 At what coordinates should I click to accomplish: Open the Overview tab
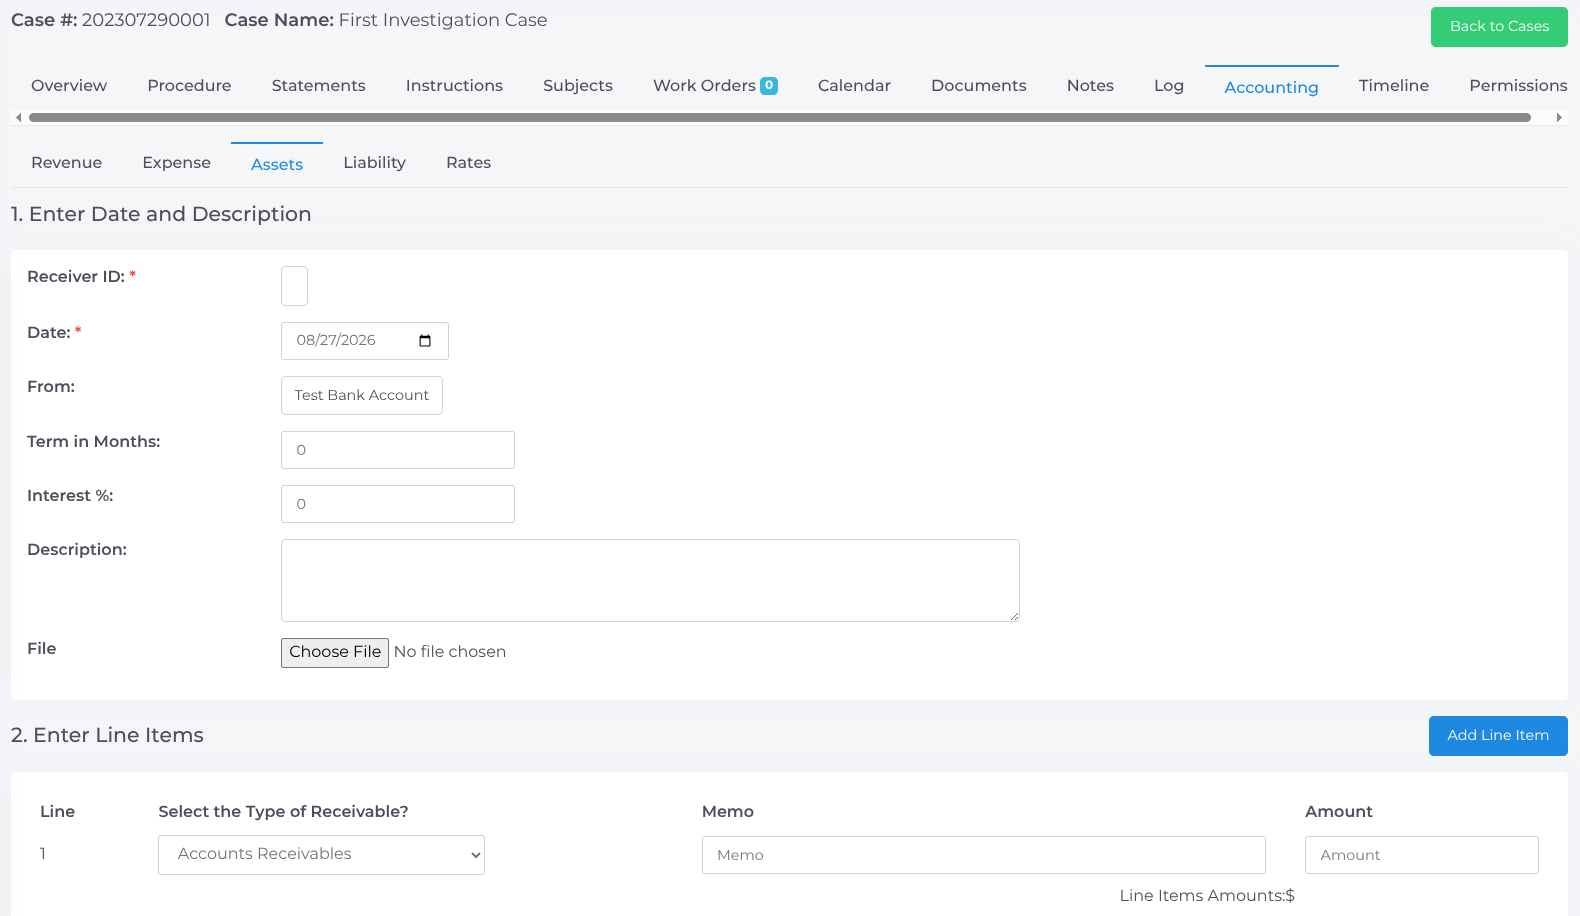69,86
